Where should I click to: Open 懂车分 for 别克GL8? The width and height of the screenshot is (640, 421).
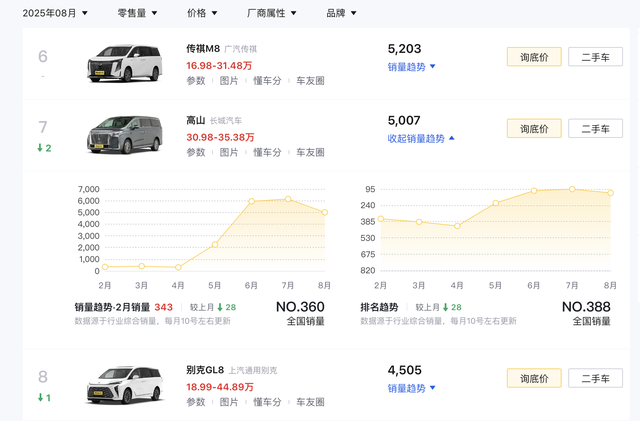pos(267,402)
